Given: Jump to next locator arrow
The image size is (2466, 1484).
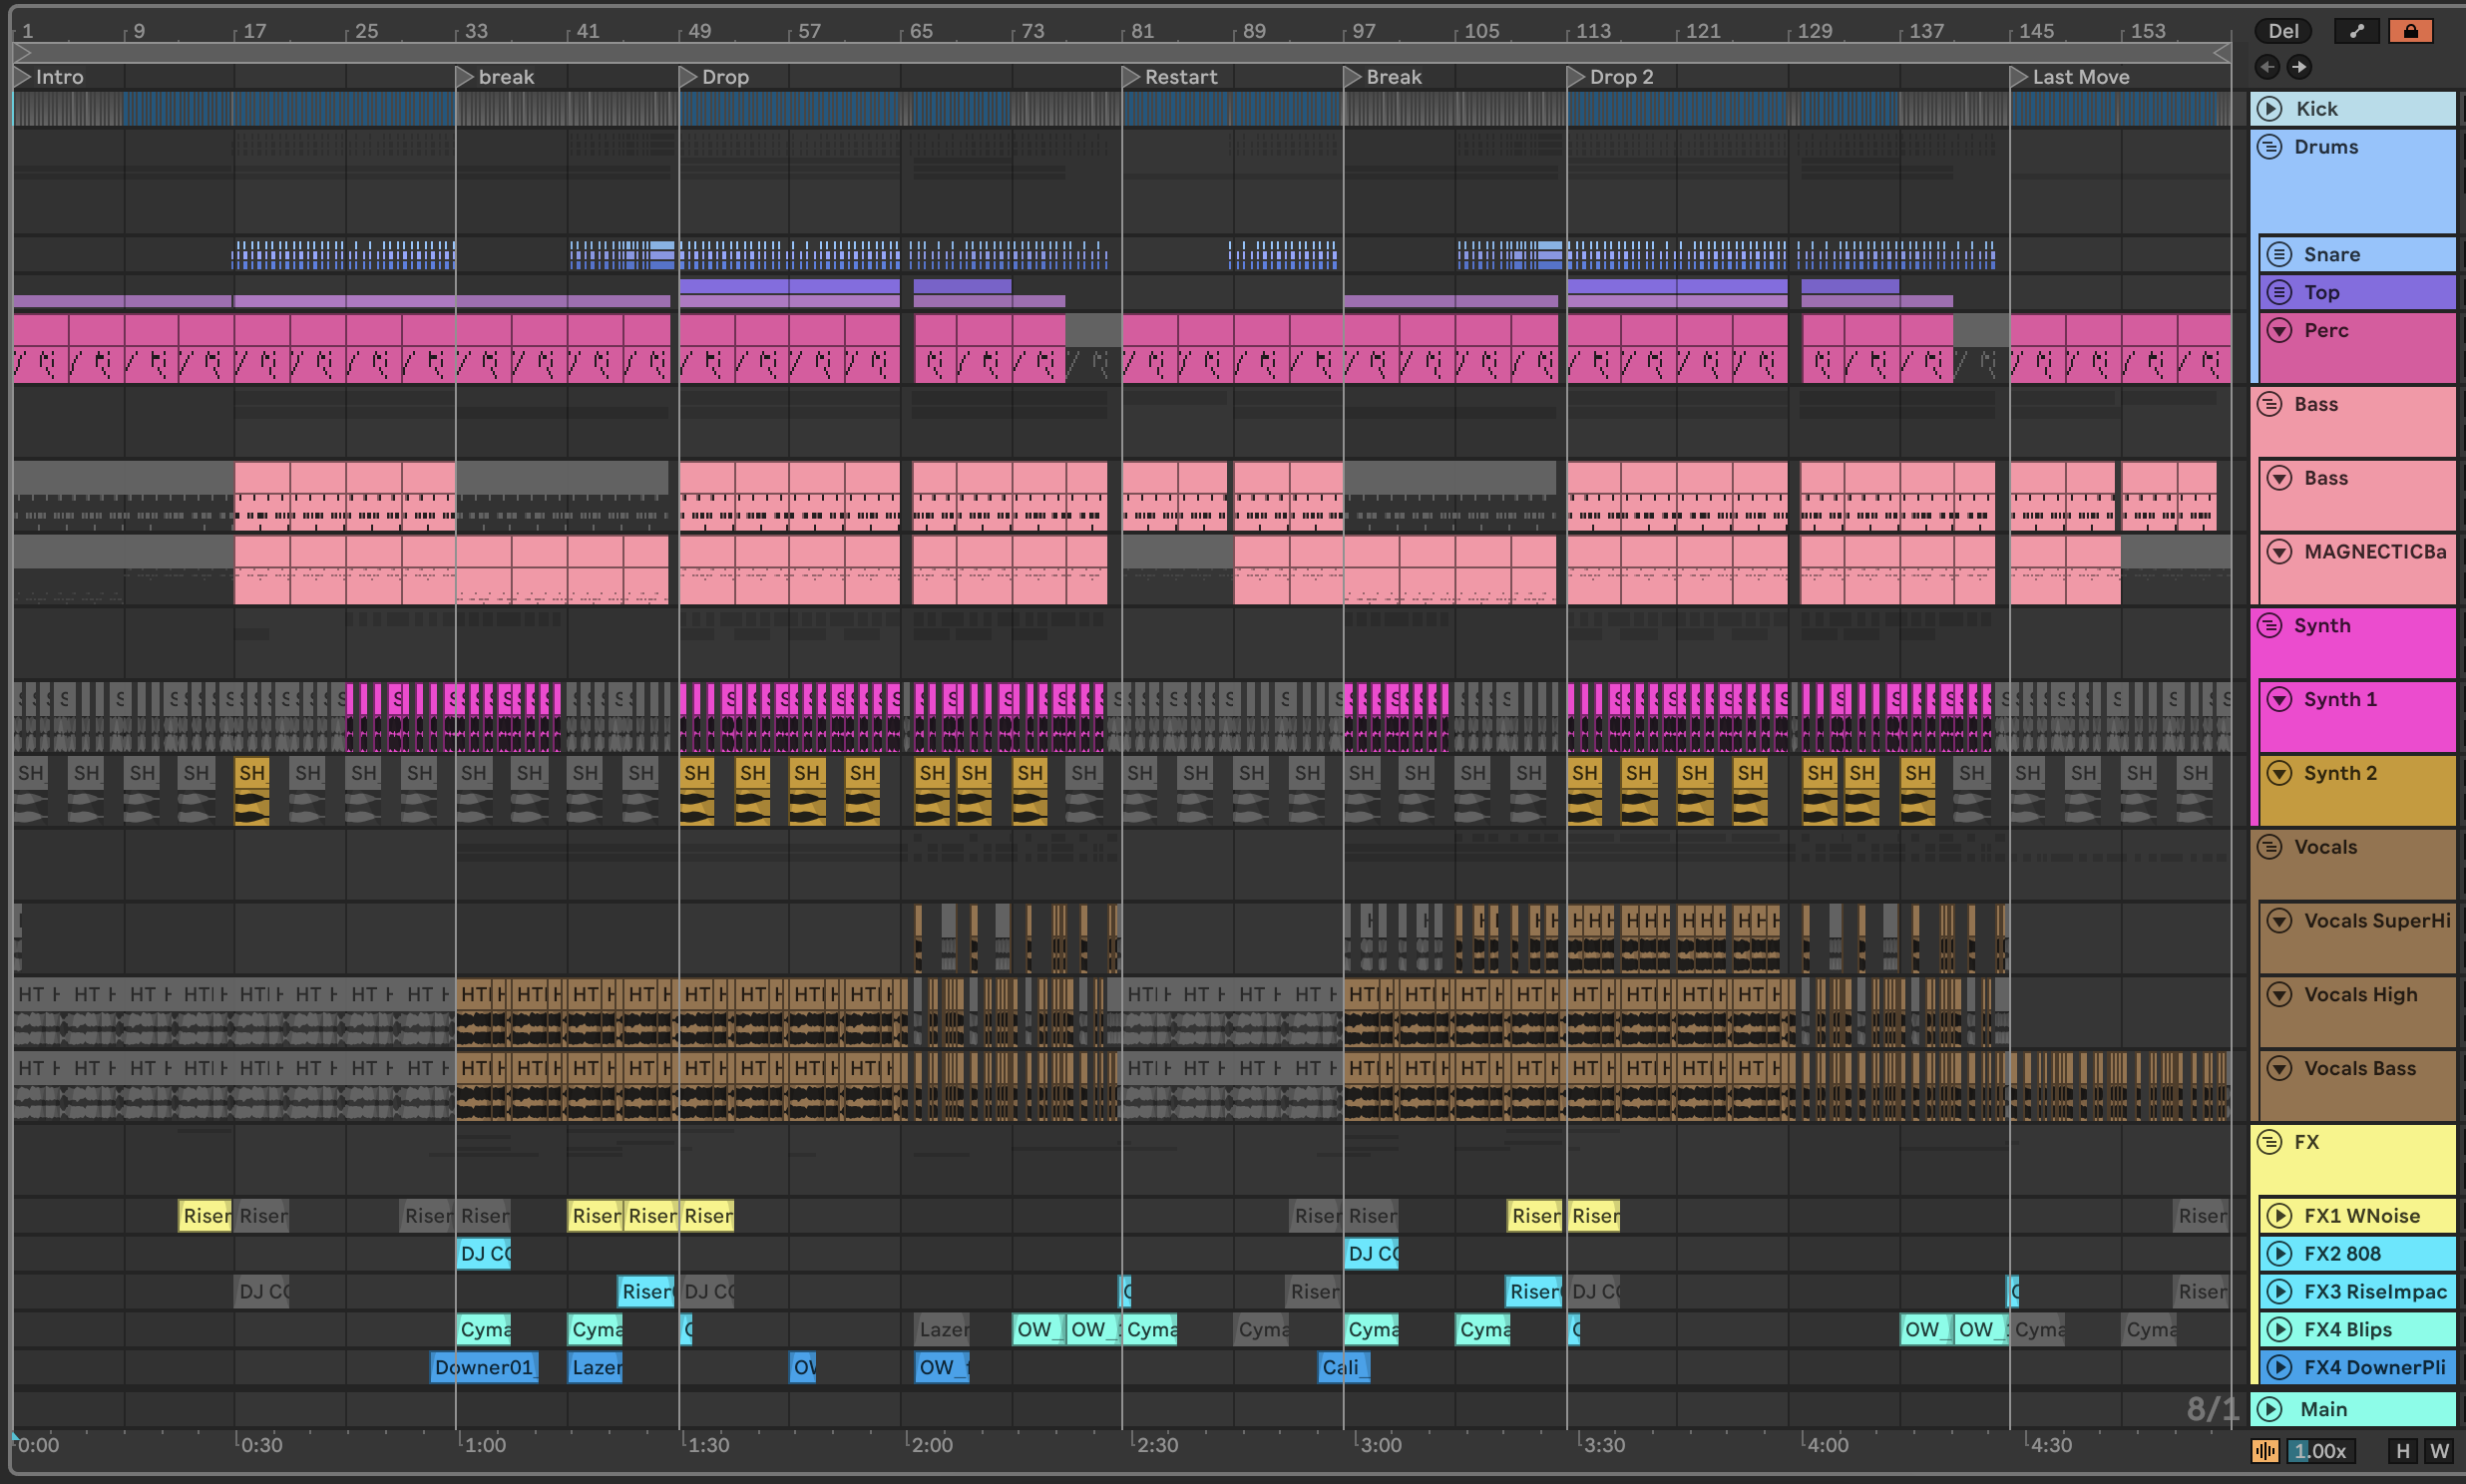Looking at the screenshot, I should click(x=2299, y=67).
